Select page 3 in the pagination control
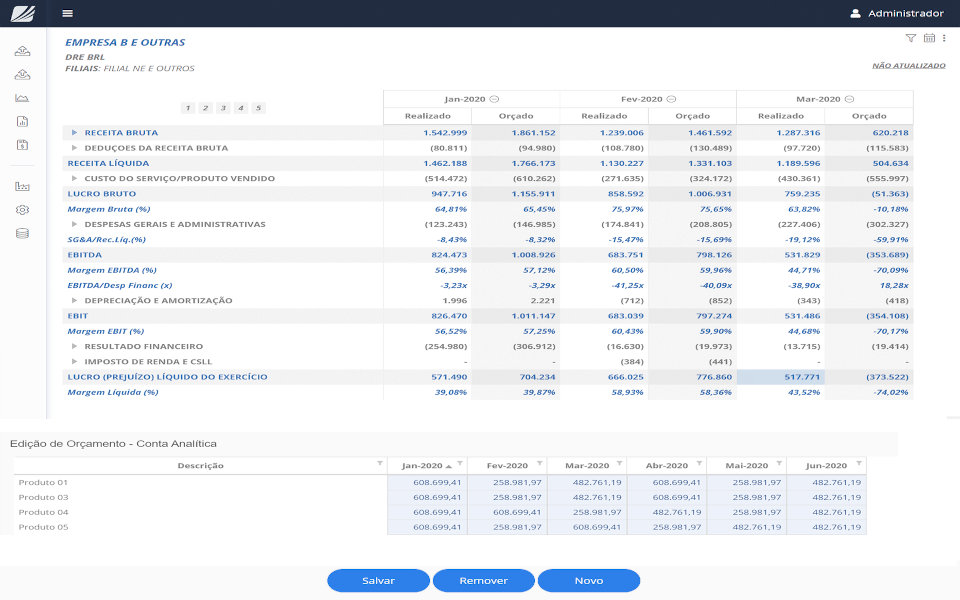The height and width of the screenshot is (600, 960). [222, 108]
